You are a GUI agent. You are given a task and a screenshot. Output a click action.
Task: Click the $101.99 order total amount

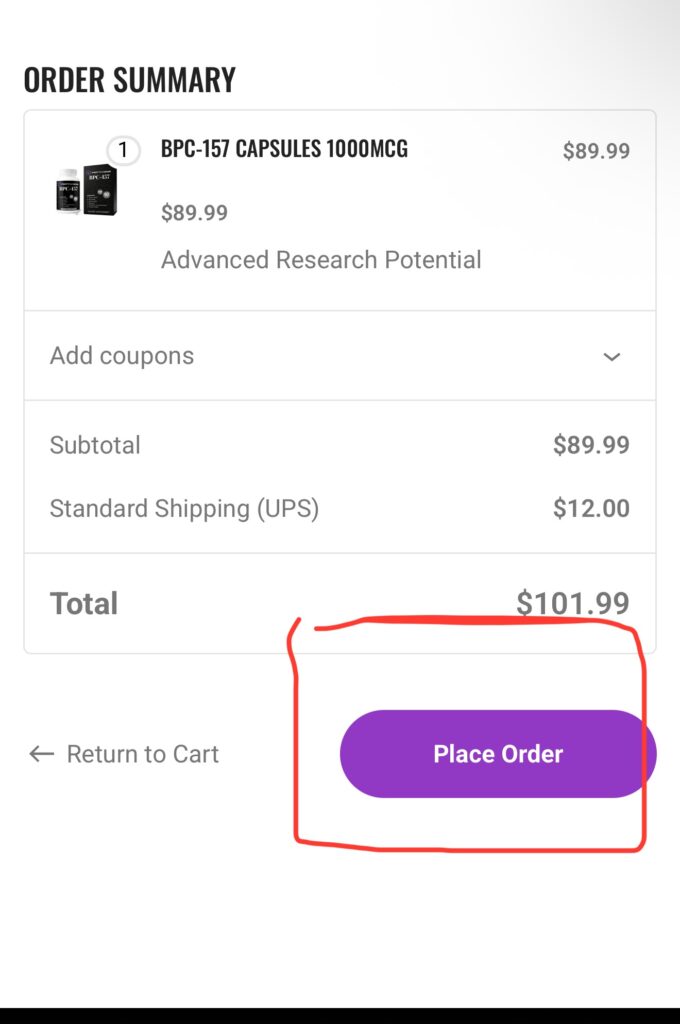[x=573, y=604]
